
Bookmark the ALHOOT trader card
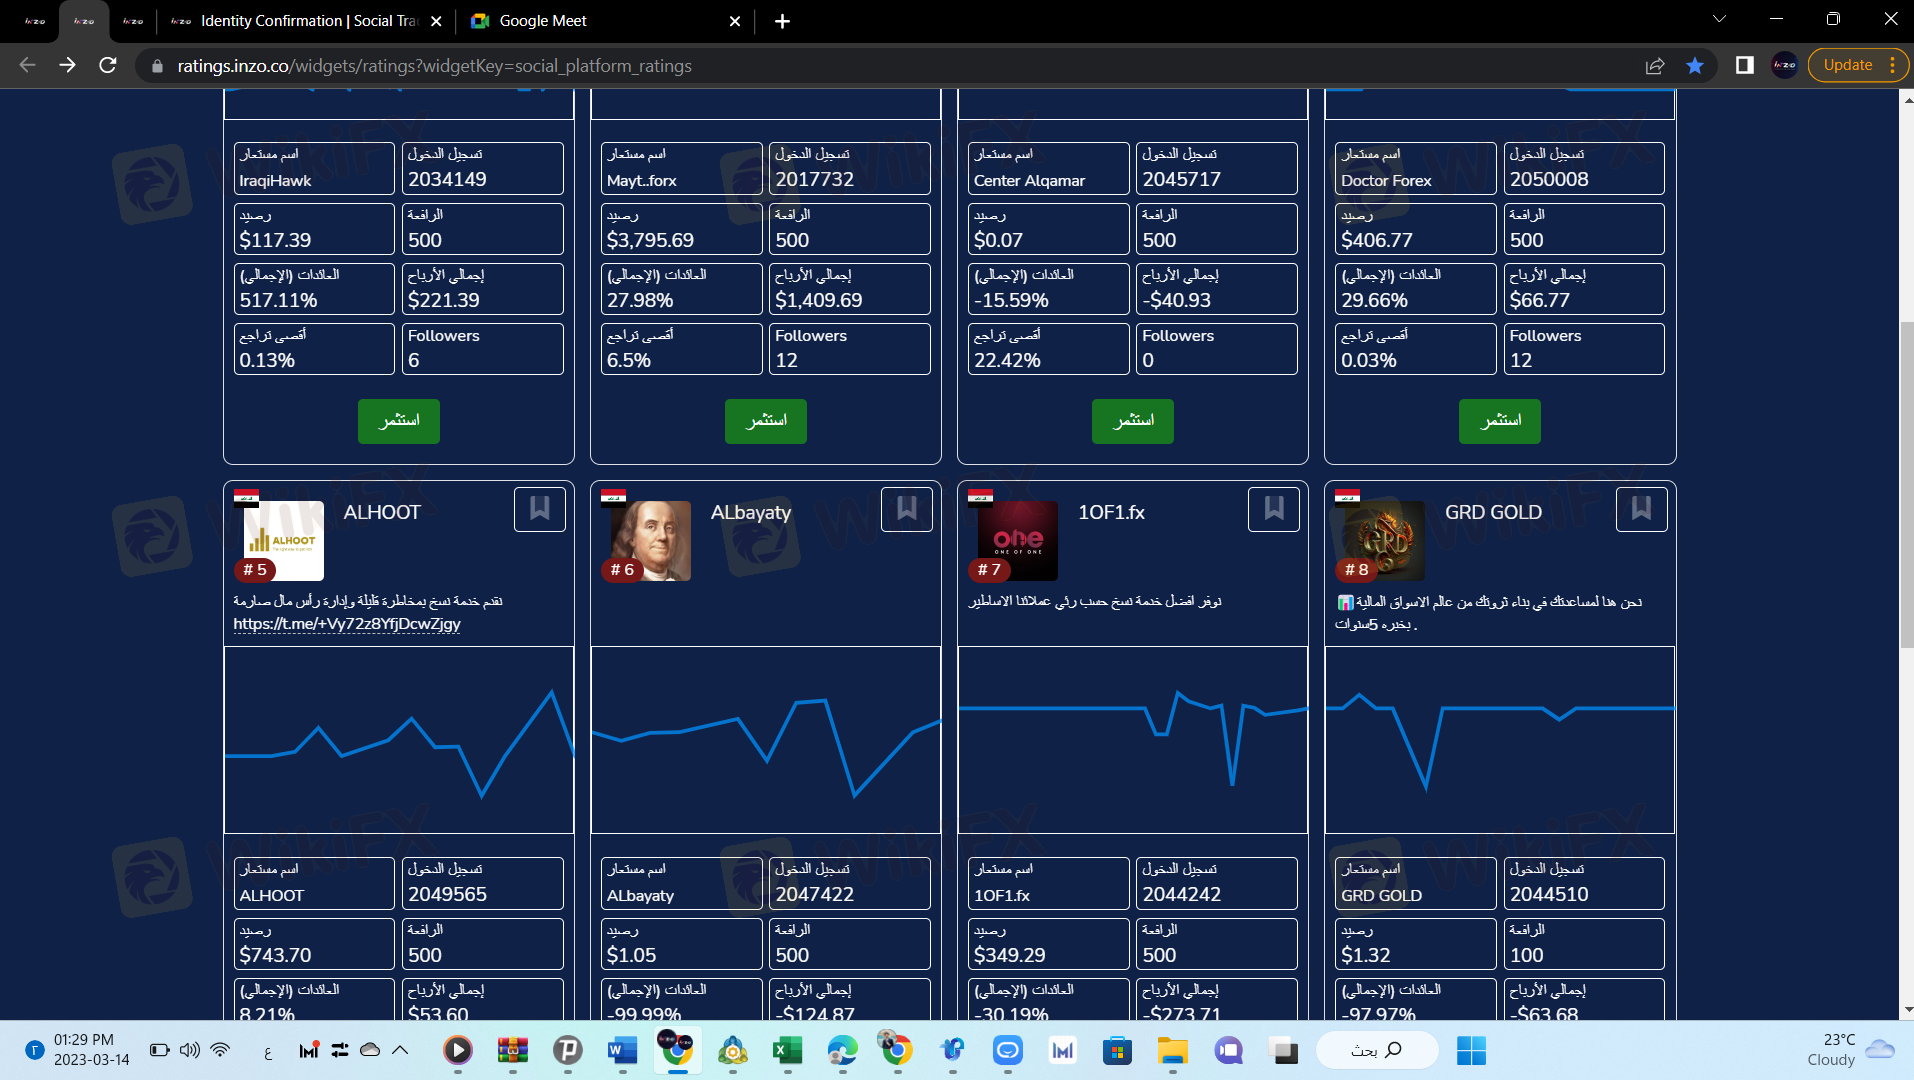pyautogui.click(x=540, y=509)
